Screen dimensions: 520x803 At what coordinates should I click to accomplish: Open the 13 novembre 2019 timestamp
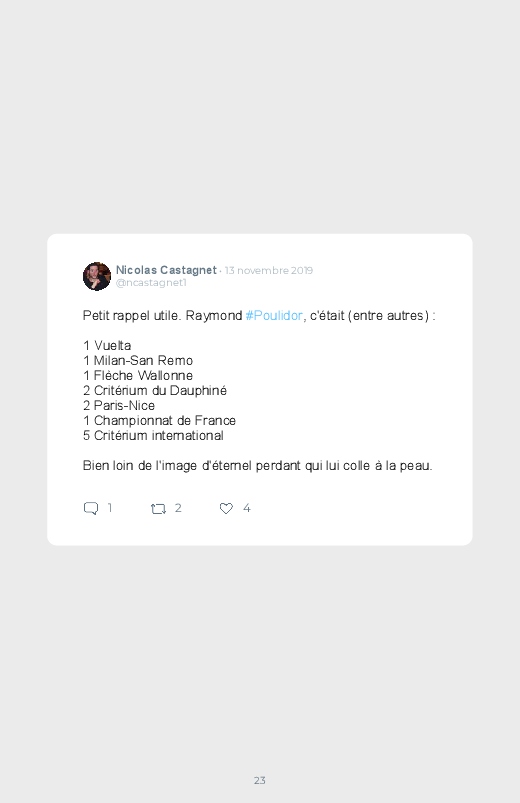(268, 270)
